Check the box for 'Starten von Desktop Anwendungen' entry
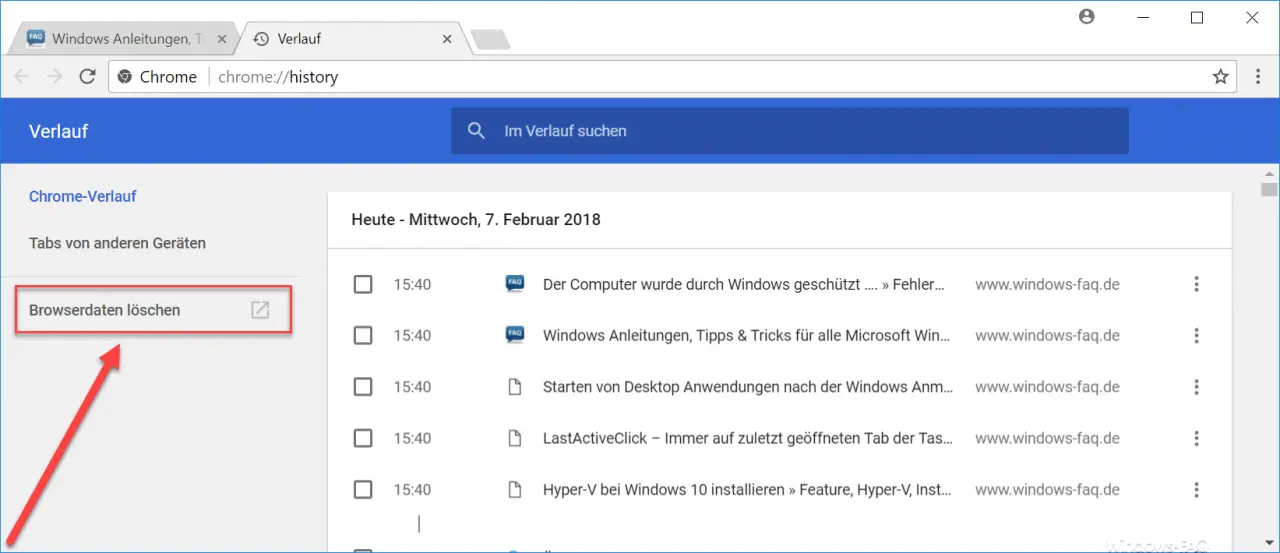Image resolution: width=1280 pixels, height=553 pixels. [363, 387]
